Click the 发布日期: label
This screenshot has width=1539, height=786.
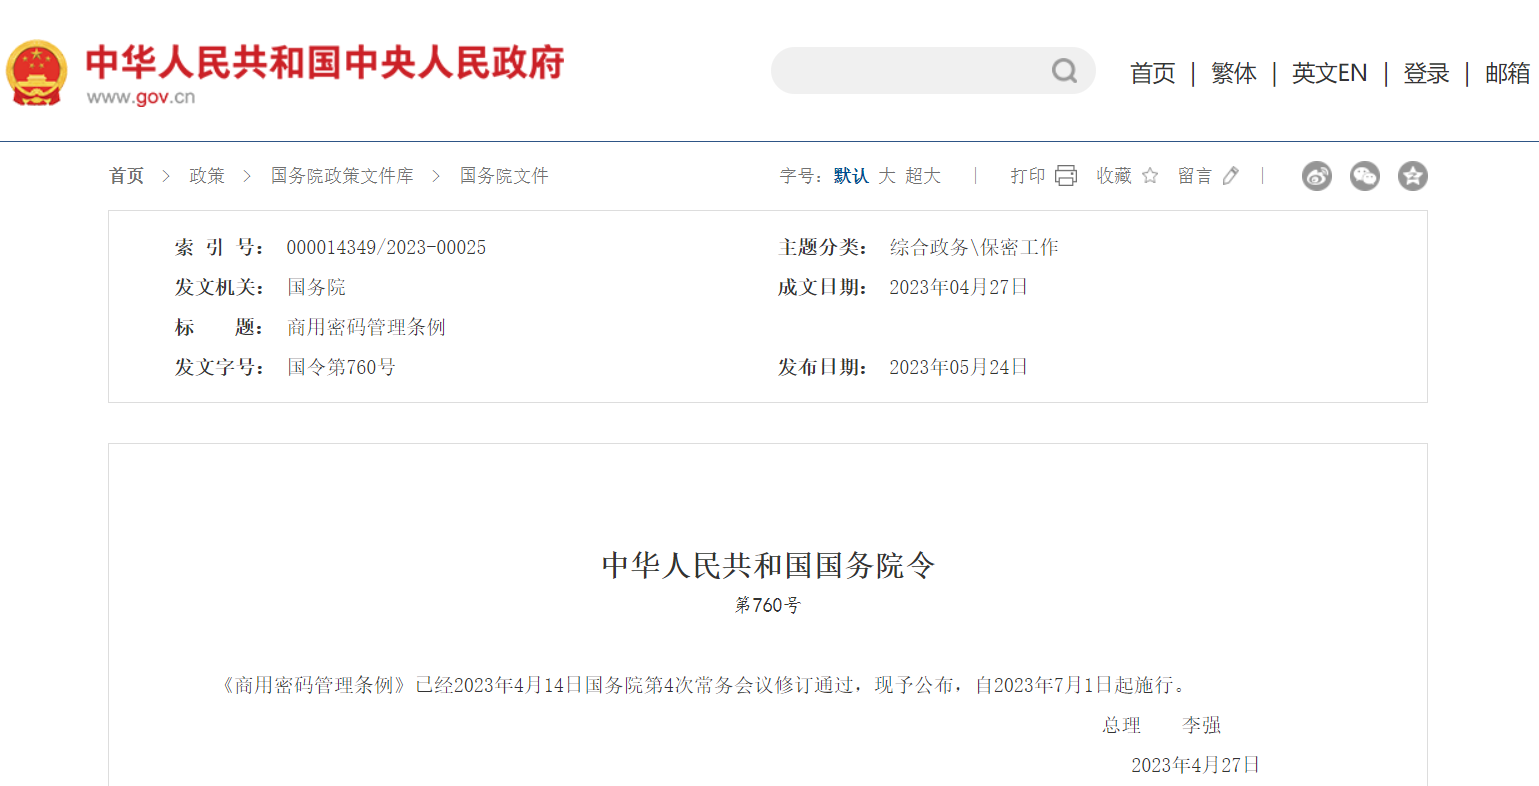pyautogui.click(x=822, y=368)
